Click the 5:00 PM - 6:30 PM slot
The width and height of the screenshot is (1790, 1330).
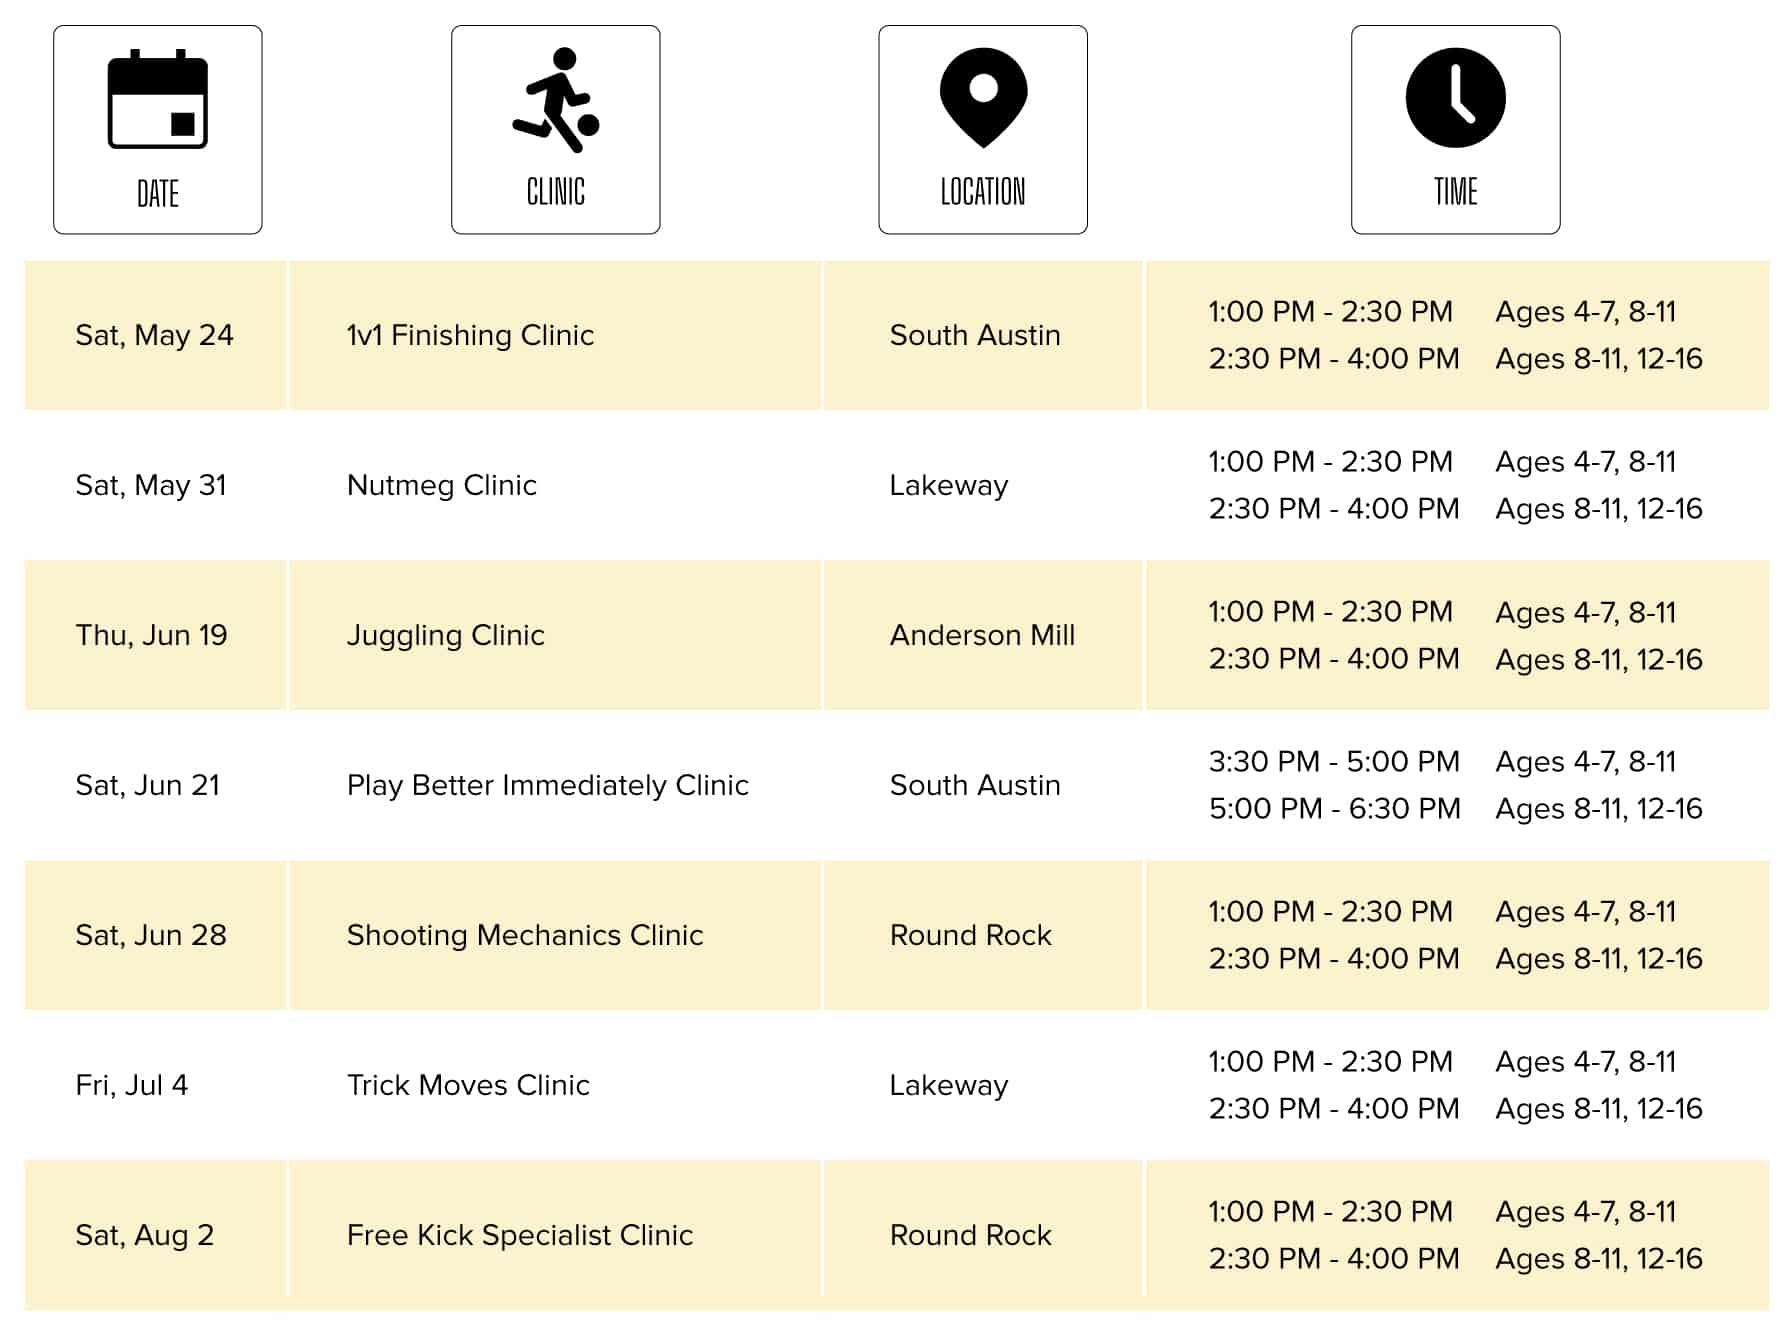(1334, 808)
